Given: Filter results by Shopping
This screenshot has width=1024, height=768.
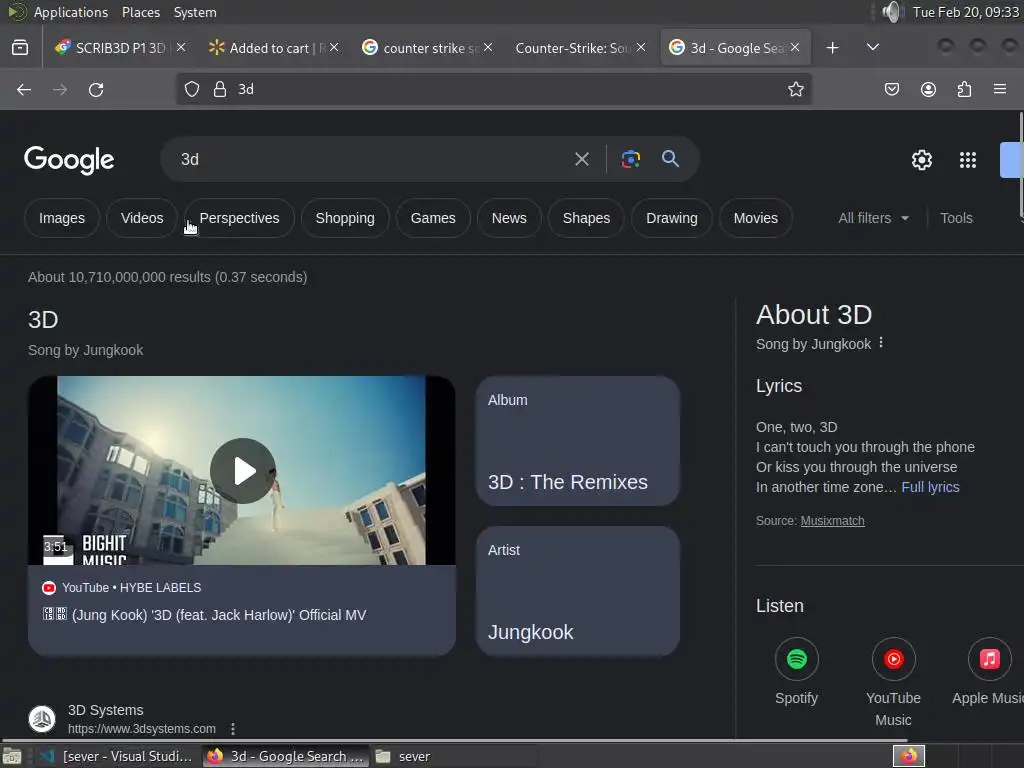Looking at the screenshot, I should pos(345,218).
